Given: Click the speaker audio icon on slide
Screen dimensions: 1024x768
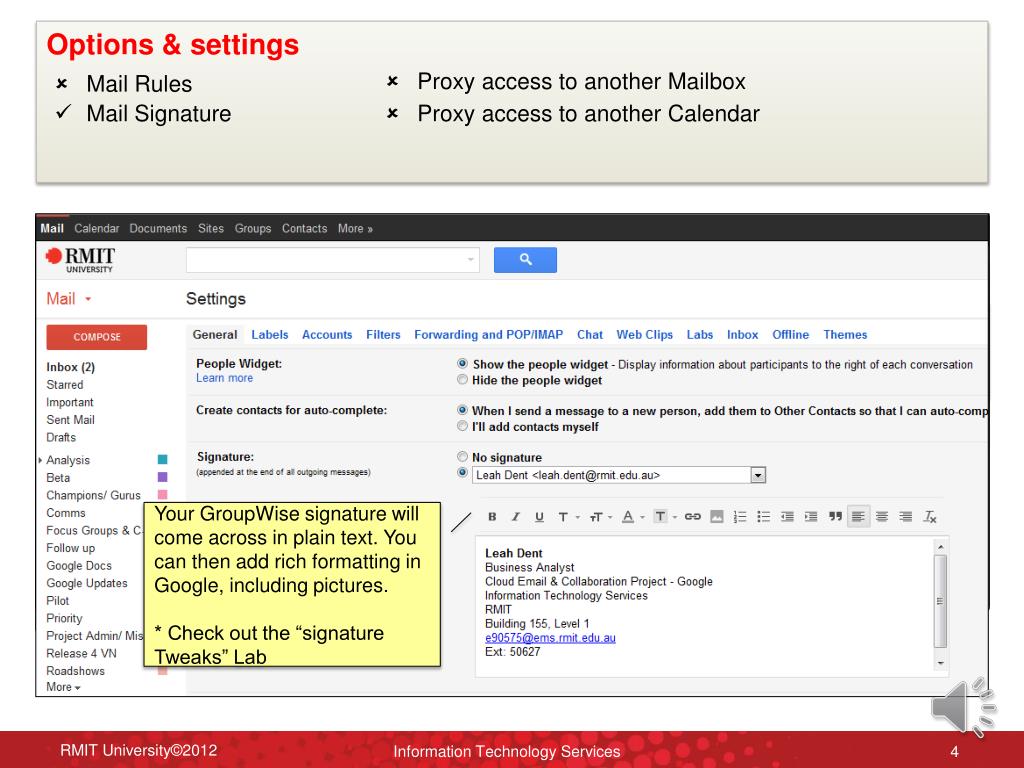Looking at the screenshot, I should 963,707.
